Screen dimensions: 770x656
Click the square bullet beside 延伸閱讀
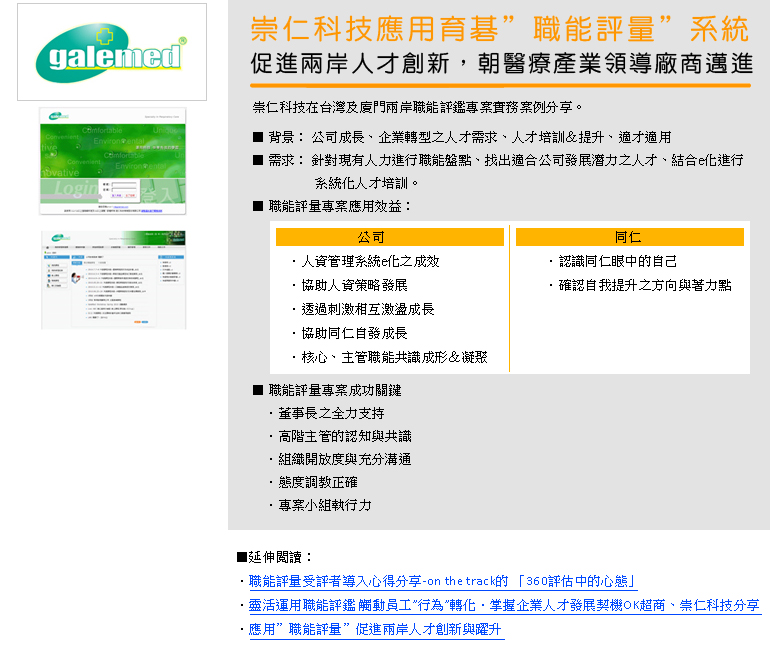(241, 557)
